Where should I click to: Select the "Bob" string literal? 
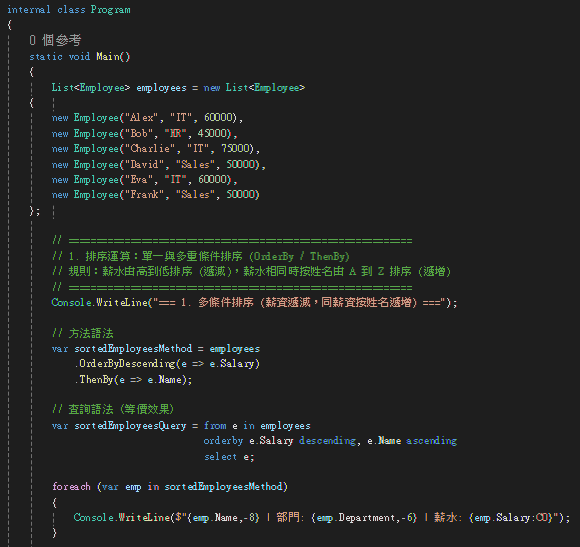tap(140, 133)
